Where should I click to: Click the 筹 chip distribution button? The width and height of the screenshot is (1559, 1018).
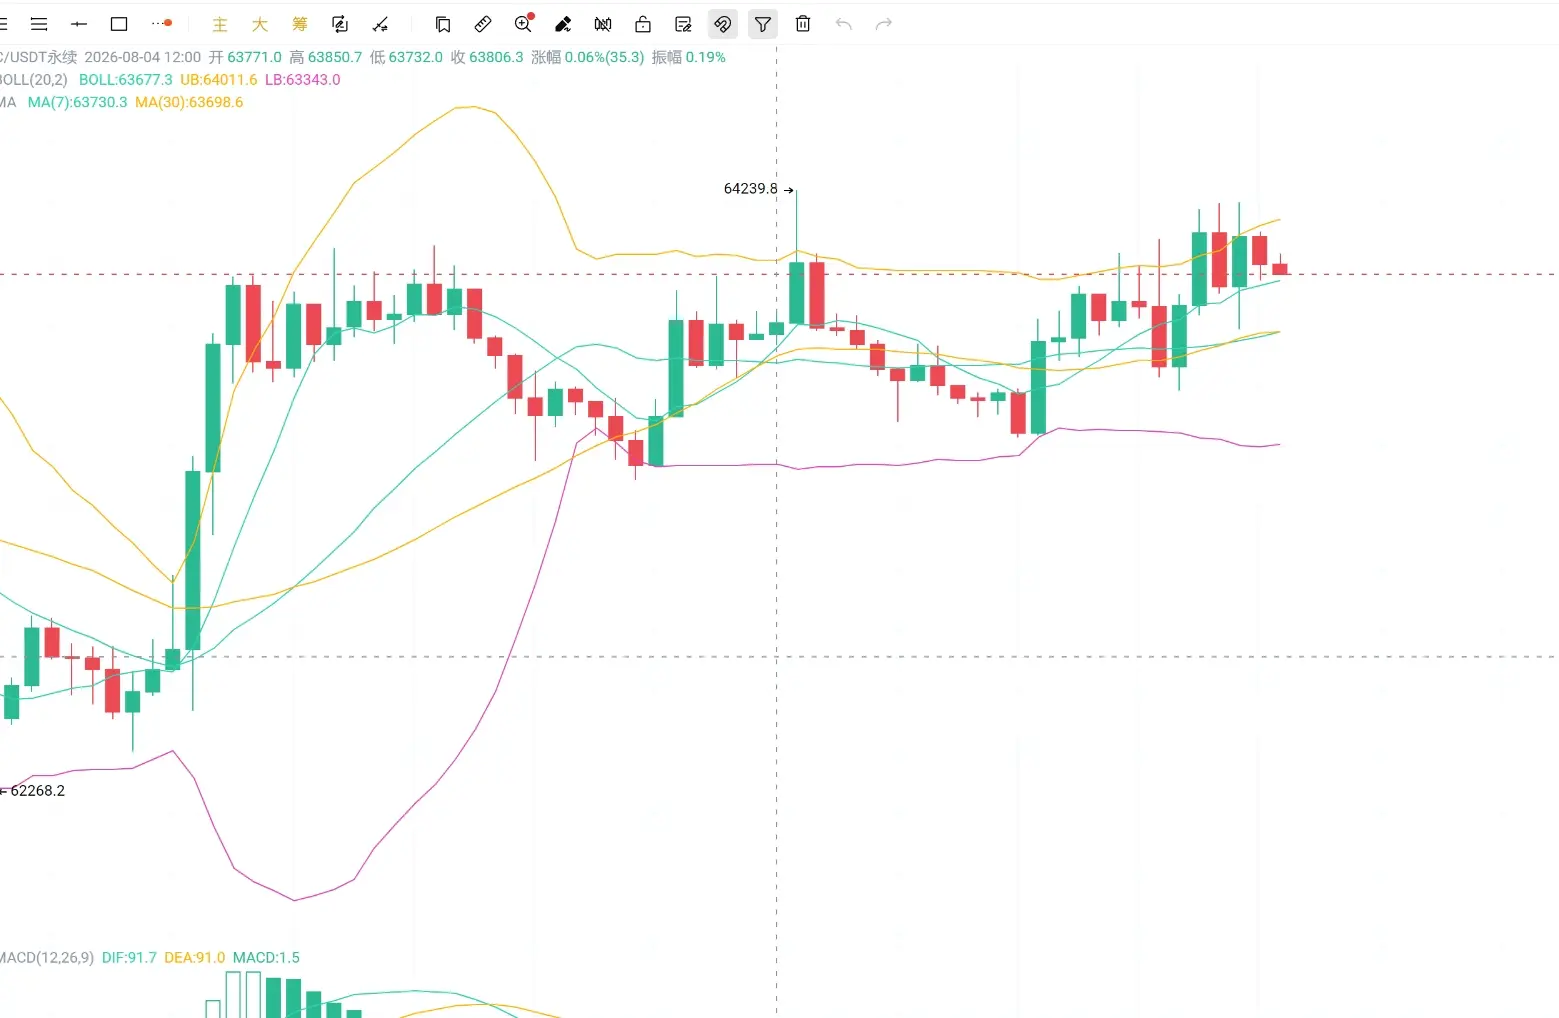(300, 24)
